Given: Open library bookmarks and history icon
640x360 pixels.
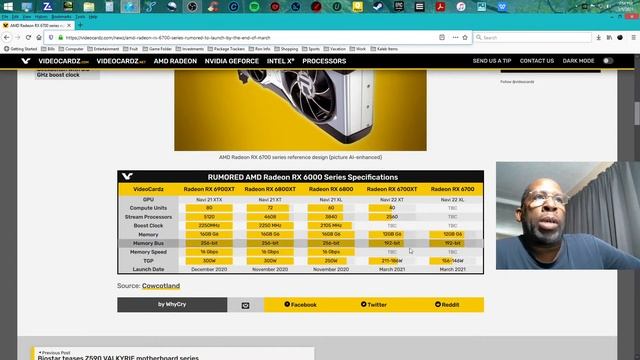Looking at the screenshot, I should 609,38.
